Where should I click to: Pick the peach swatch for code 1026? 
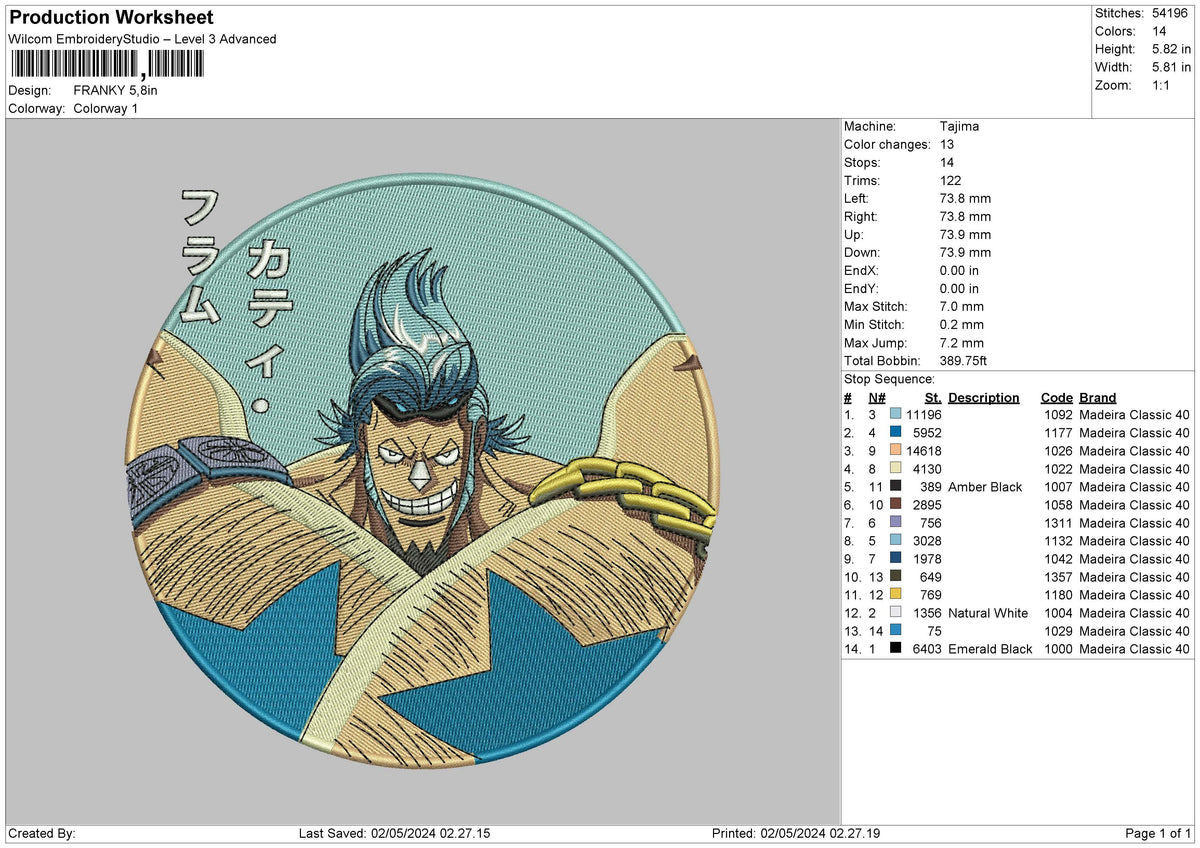click(895, 451)
